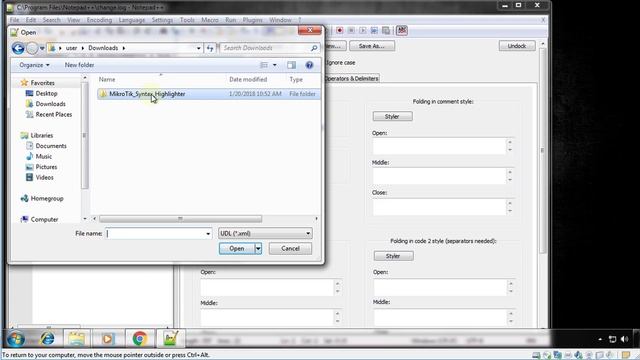This screenshot has height=360, width=640.
Task: Click the Open button
Action: (237, 249)
